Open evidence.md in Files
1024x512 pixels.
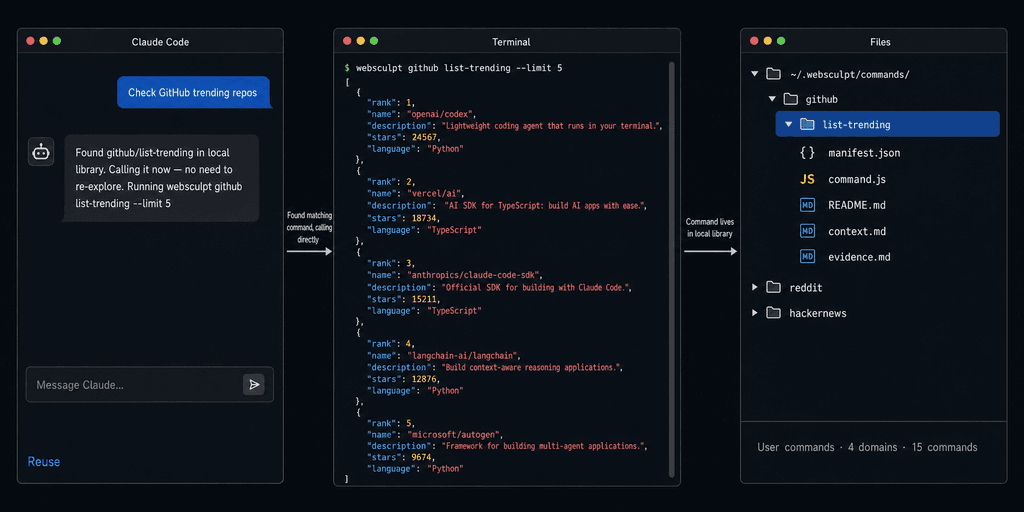point(859,257)
